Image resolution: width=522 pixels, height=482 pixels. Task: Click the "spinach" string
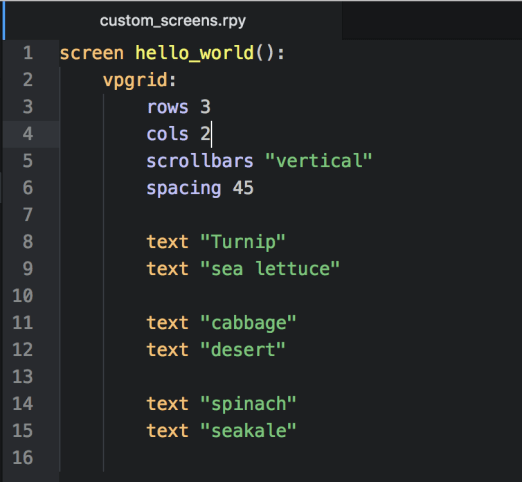[x=248, y=404]
